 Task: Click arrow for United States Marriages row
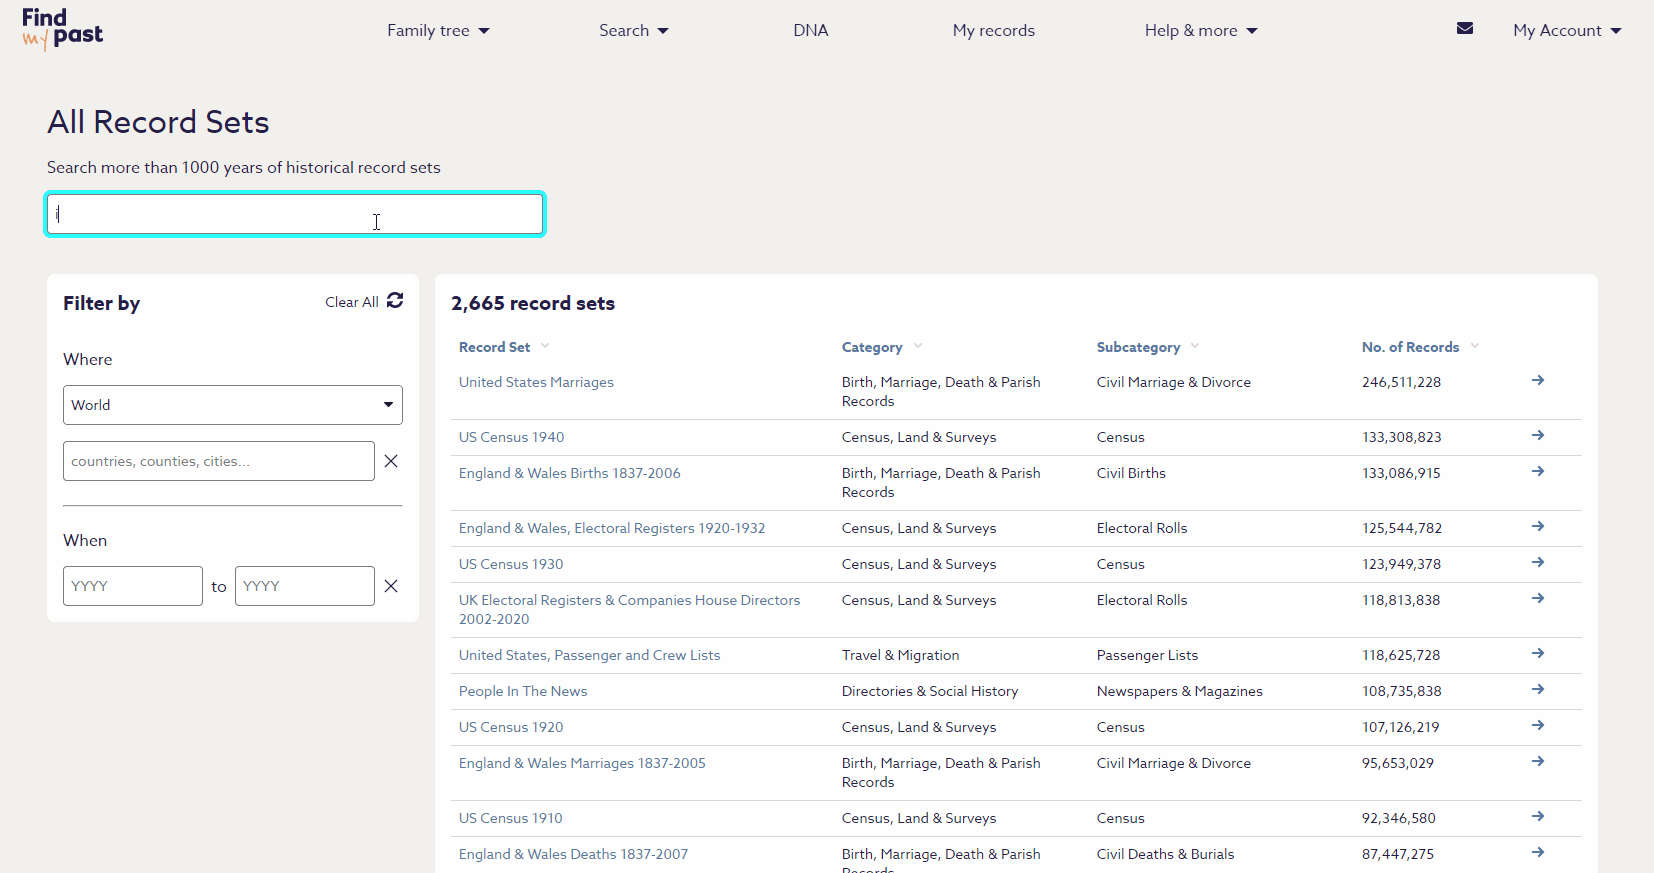pyautogui.click(x=1538, y=381)
